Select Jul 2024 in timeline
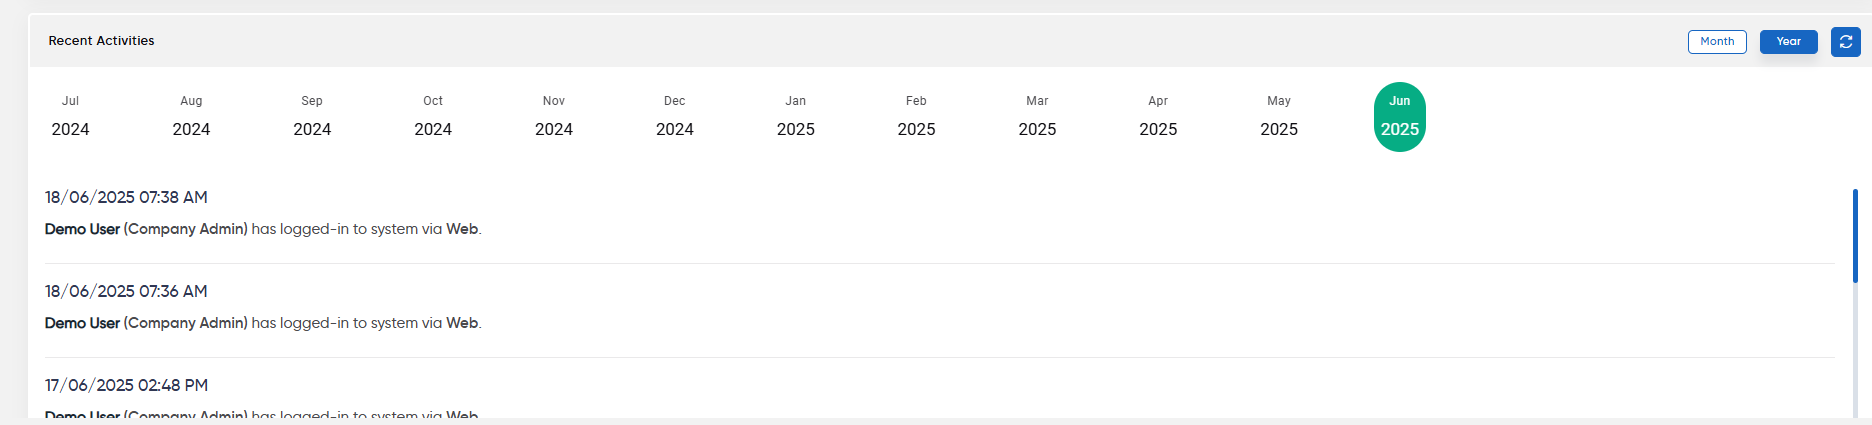 (70, 117)
